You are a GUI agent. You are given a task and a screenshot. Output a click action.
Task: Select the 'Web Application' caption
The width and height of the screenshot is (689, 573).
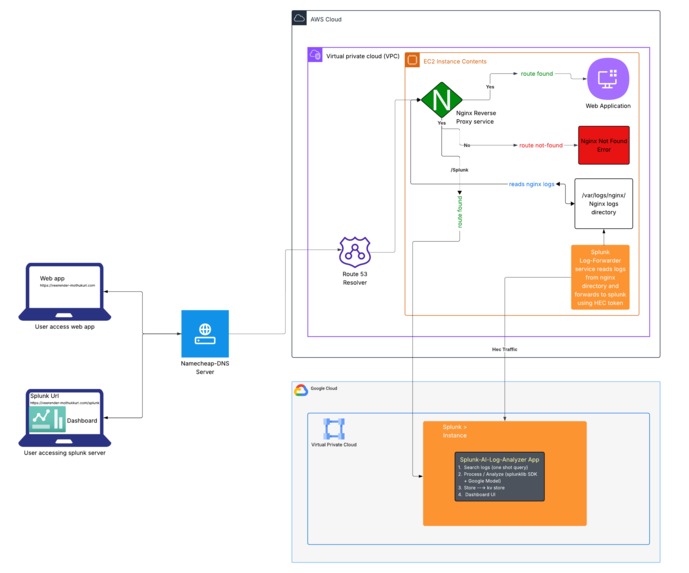point(608,106)
